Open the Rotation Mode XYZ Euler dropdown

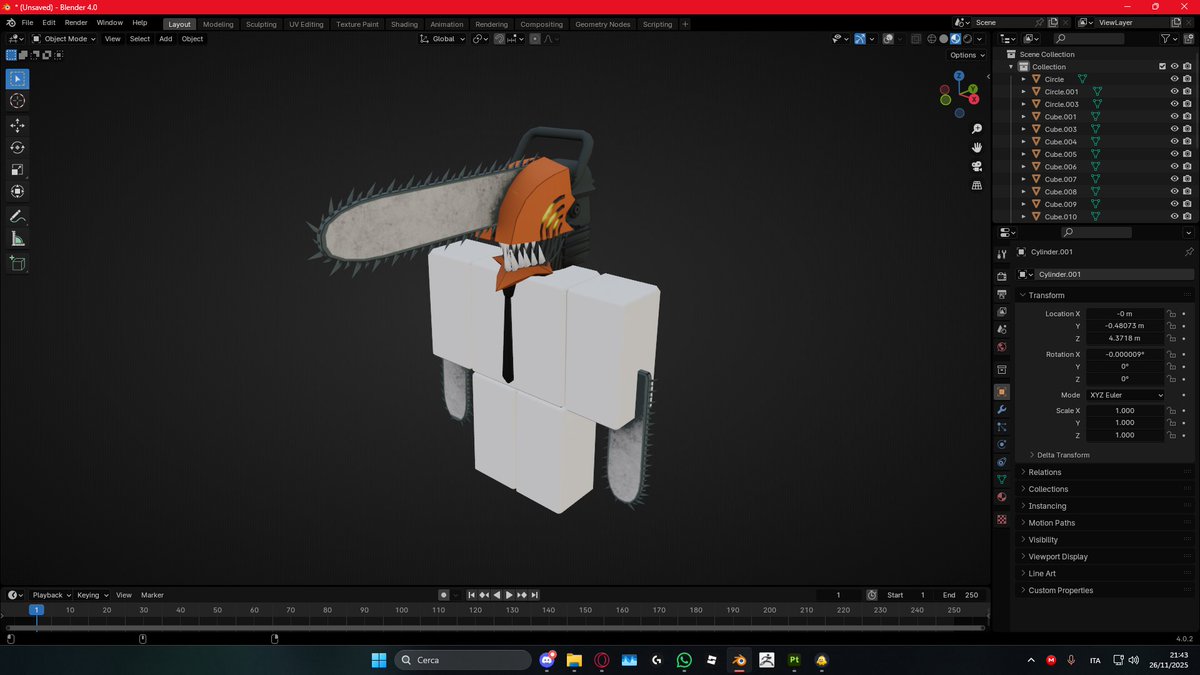(1125, 395)
